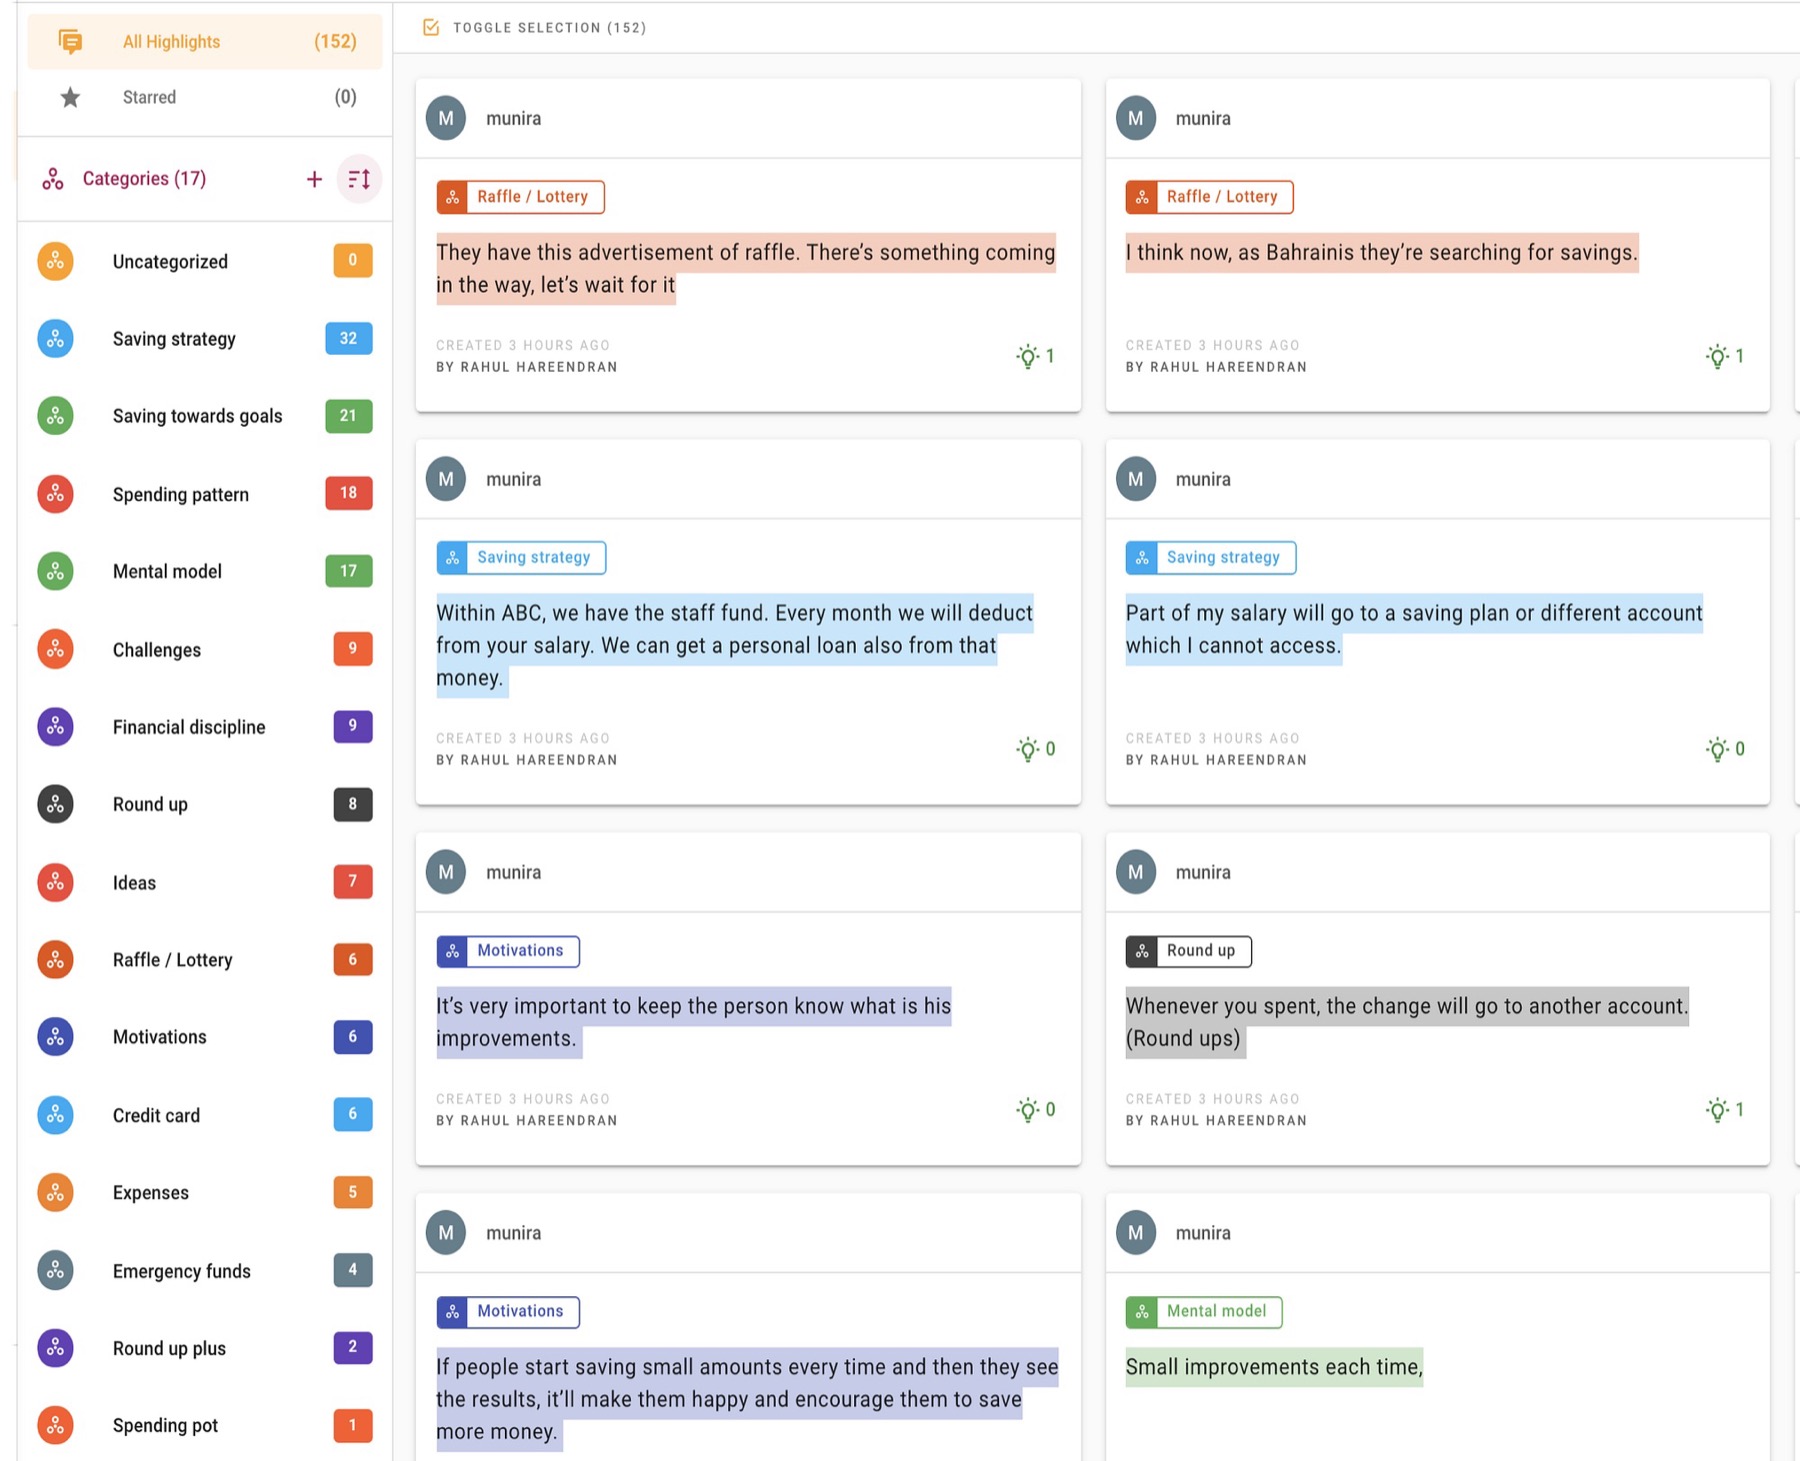The image size is (1800, 1461).
Task: Click the Starred star icon
Action: click(x=70, y=97)
